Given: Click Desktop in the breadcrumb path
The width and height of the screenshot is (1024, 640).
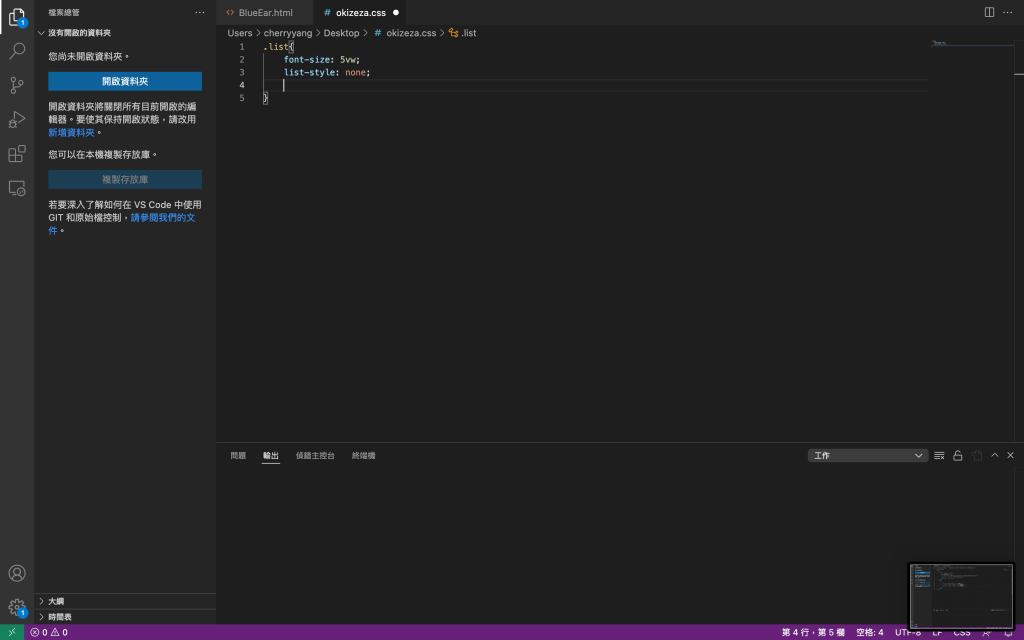Looking at the screenshot, I should coord(342,33).
